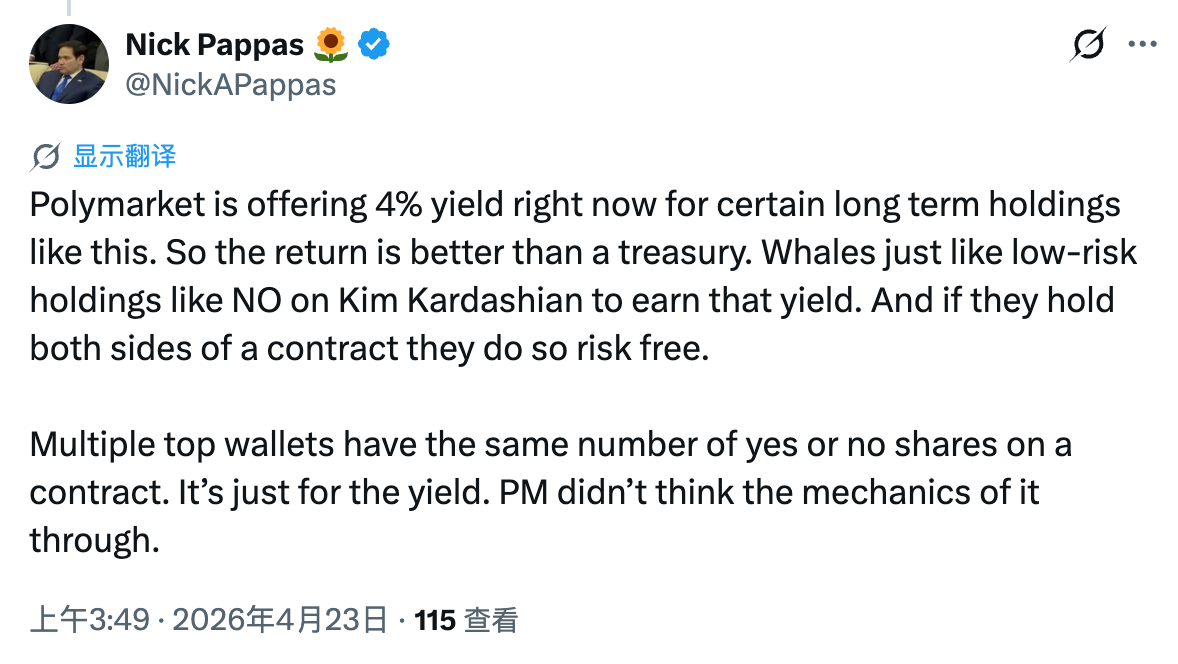Click the sunflower emoji beside the name
This screenshot has height=664, width=1178.
click(331, 44)
